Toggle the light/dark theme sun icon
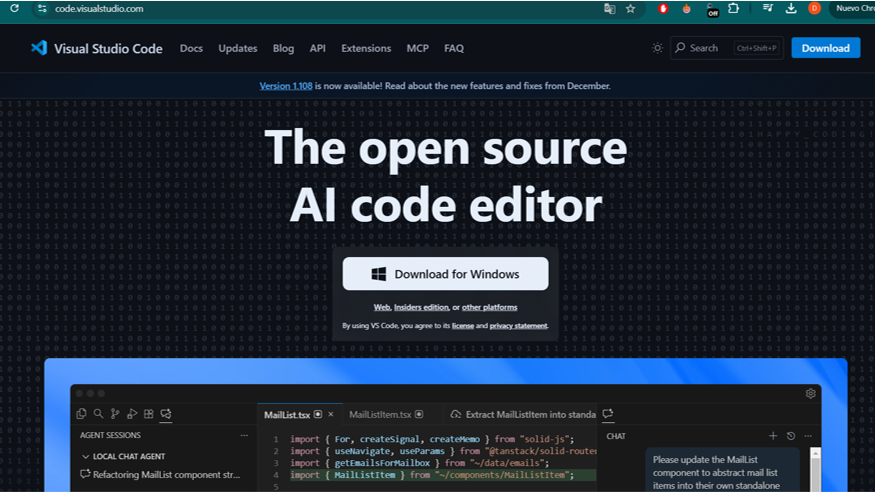Image resolution: width=875 pixels, height=492 pixels. [657, 48]
